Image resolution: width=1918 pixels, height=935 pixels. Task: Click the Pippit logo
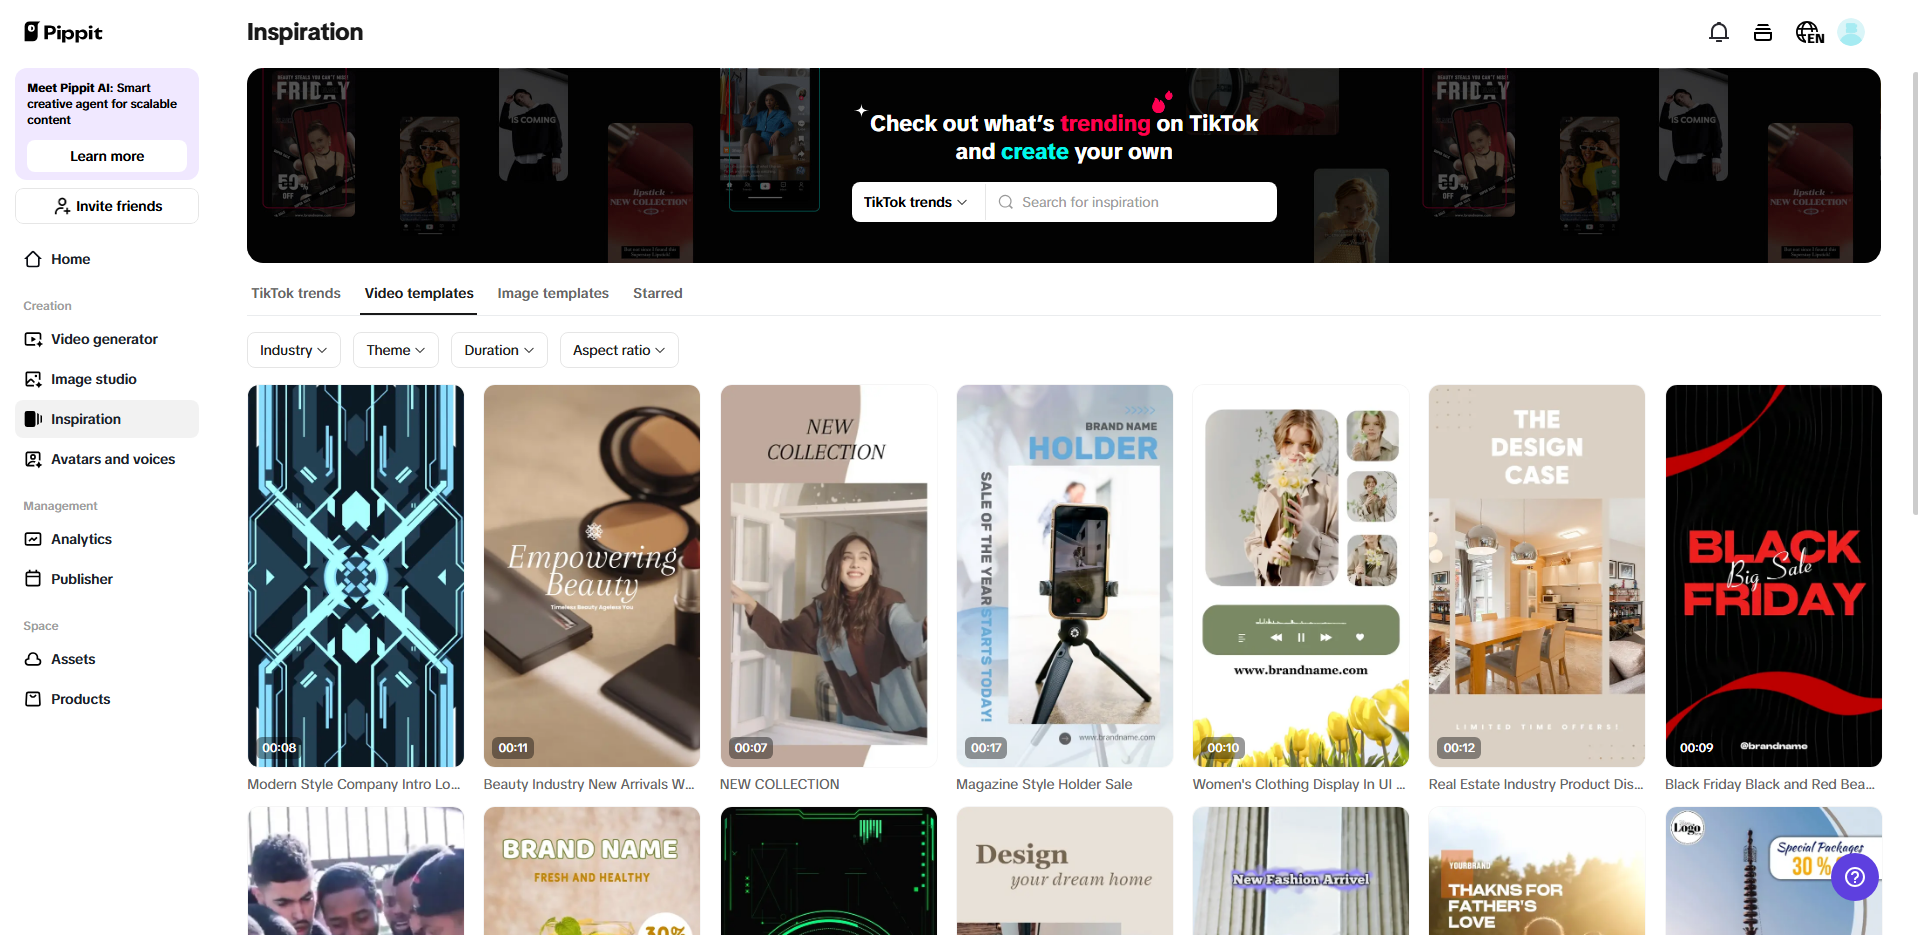coord(63,32)
